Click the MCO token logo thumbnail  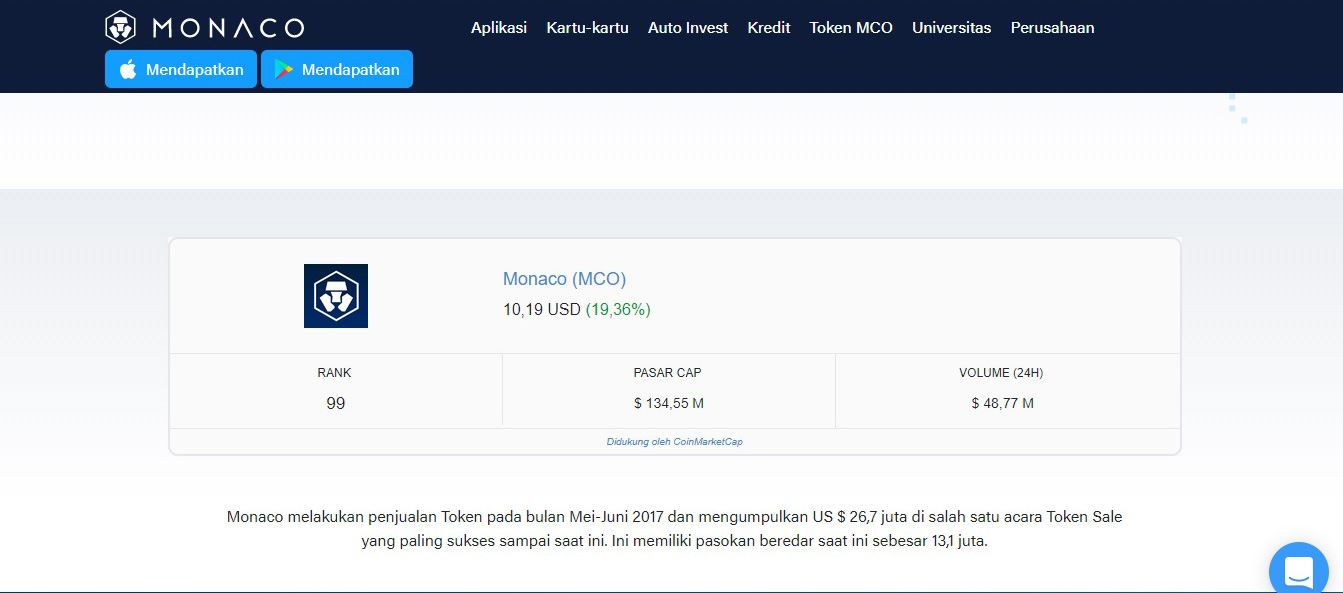[336, 296]
